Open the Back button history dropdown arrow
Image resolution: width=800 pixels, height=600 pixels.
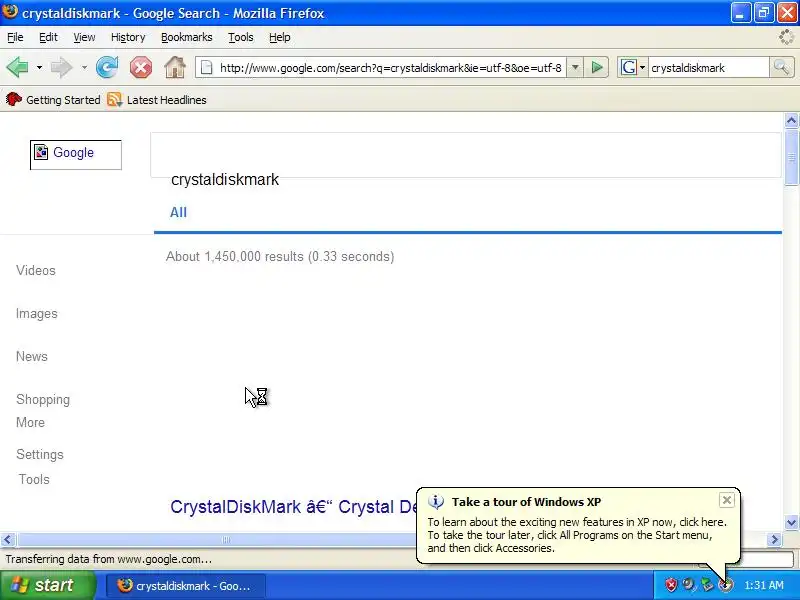pos(39,67)
